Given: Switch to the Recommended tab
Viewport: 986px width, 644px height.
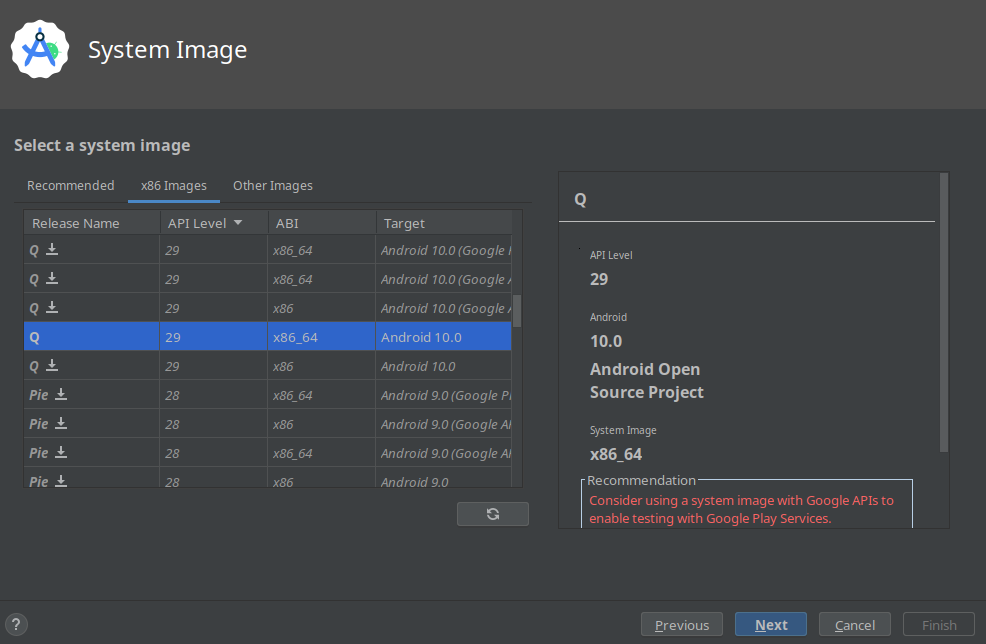Looking at the screenshot, I should 70,186.
